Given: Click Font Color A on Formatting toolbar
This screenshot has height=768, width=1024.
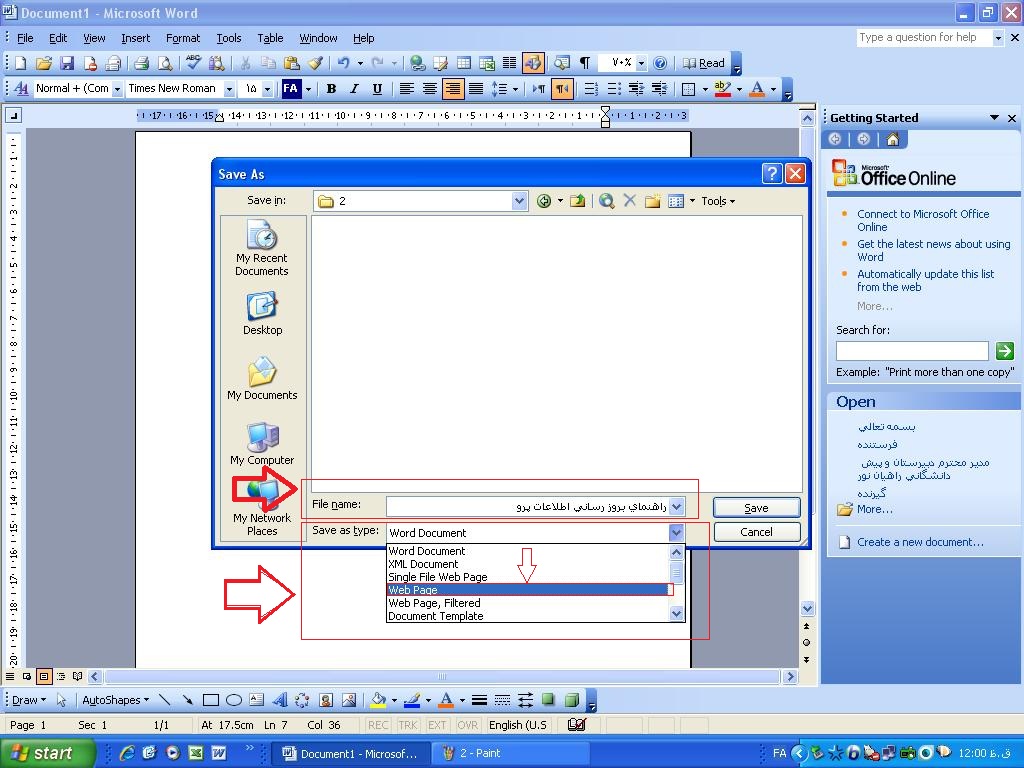Looking at the screenshot, I should 757,89.
